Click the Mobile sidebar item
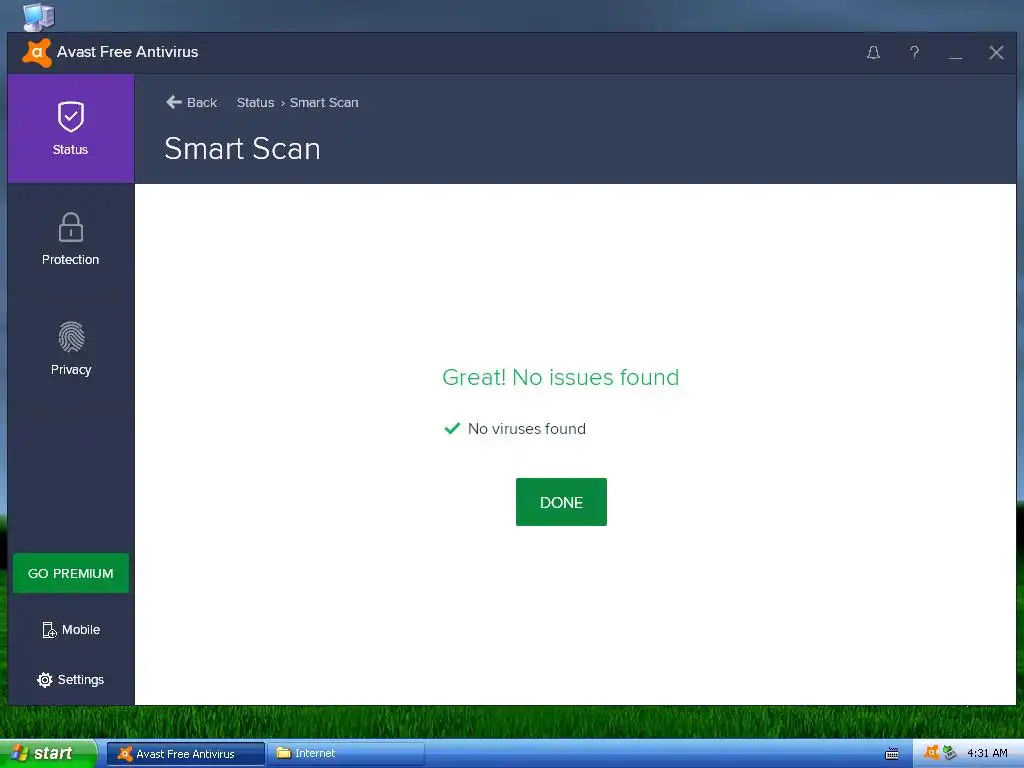This screenshot has width=1024, height=768. 71,630
